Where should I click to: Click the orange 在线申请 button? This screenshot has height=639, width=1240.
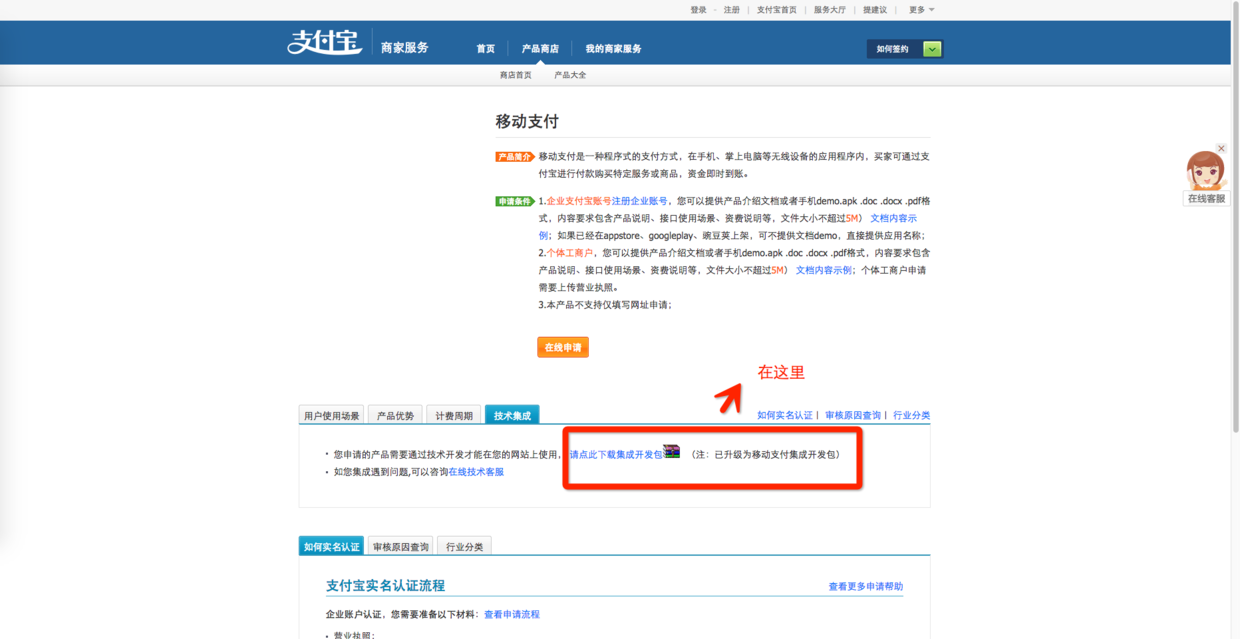563,347
